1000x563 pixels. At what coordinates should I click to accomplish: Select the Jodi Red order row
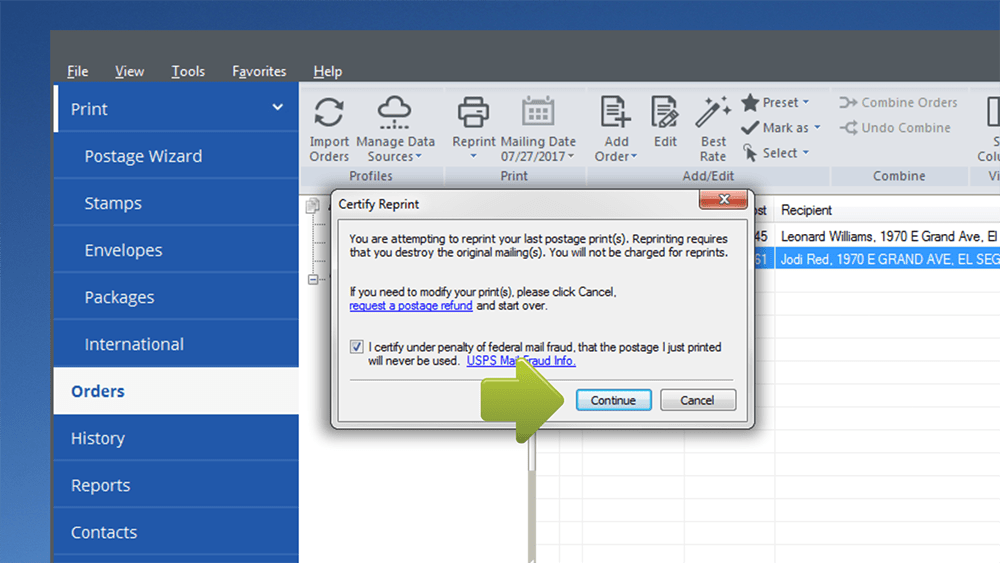[x=888, y=260]
